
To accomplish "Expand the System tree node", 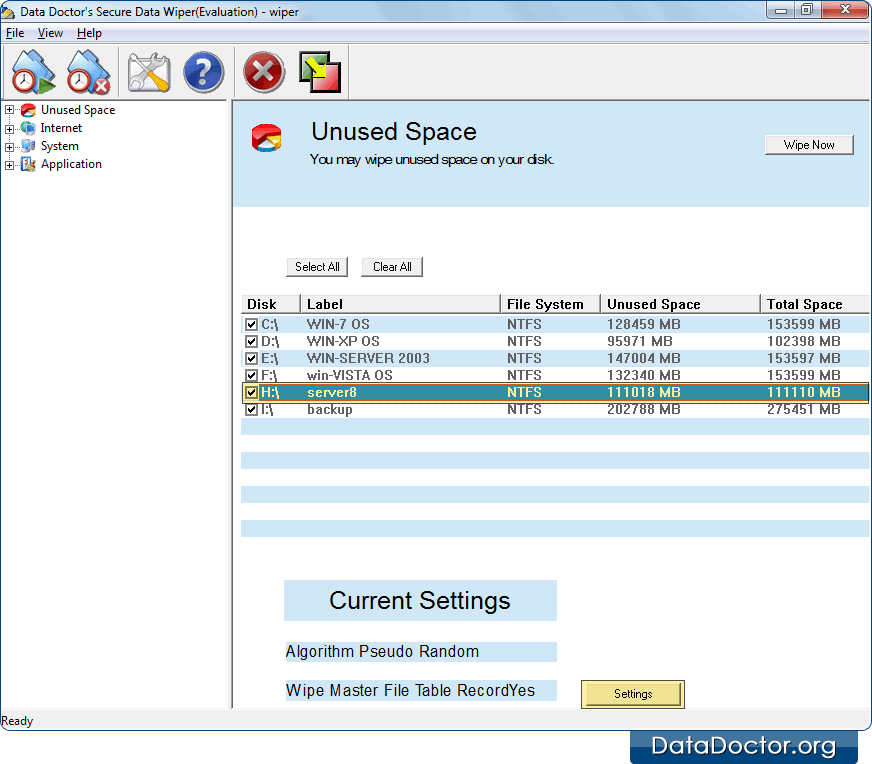I will (x=9, y=147).
